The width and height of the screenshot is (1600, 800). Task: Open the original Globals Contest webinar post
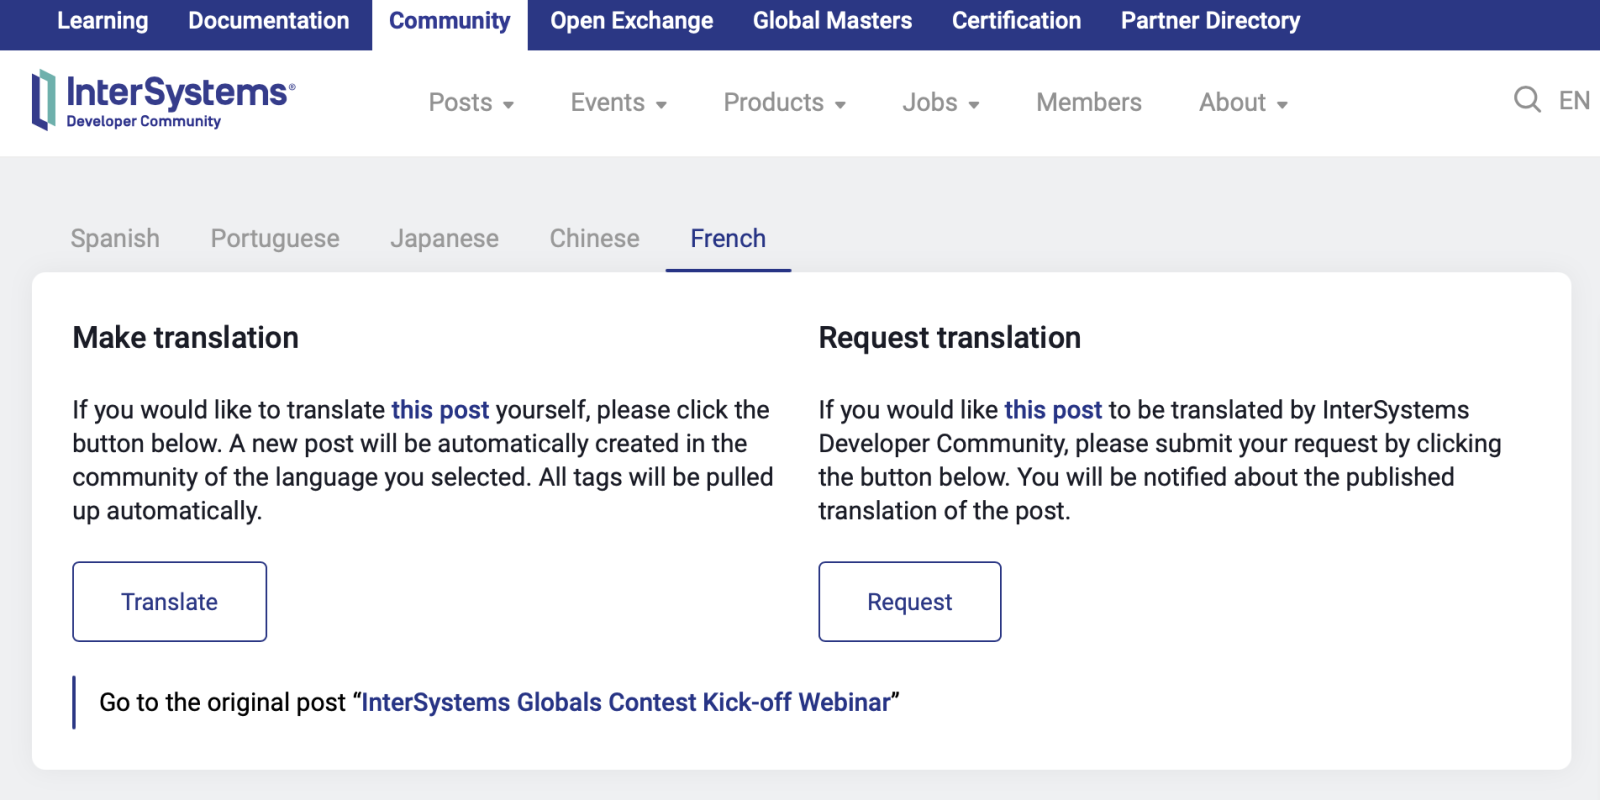(625, 703)
